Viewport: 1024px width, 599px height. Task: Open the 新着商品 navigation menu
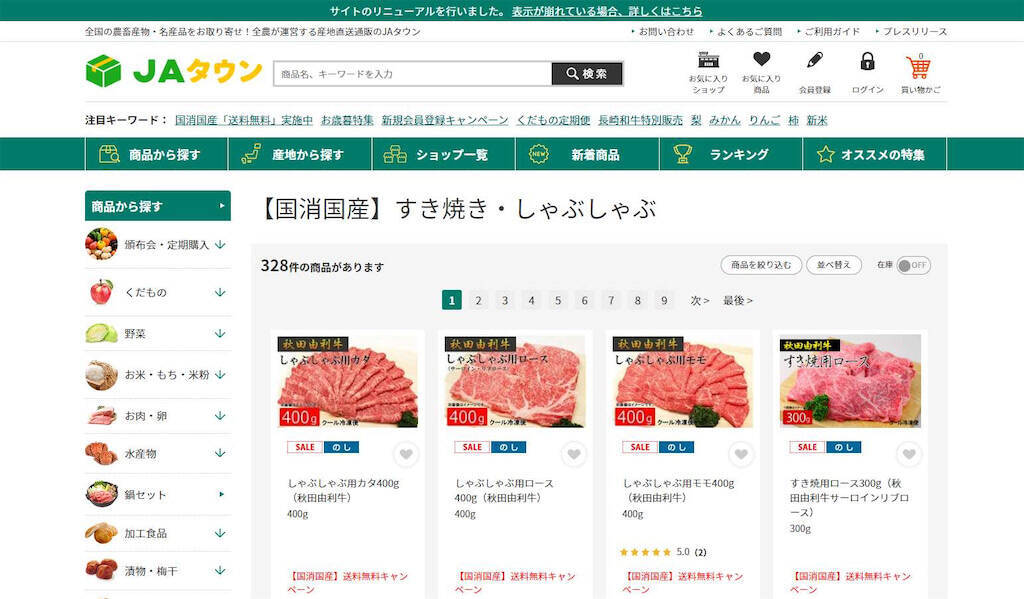pos(588,154)
